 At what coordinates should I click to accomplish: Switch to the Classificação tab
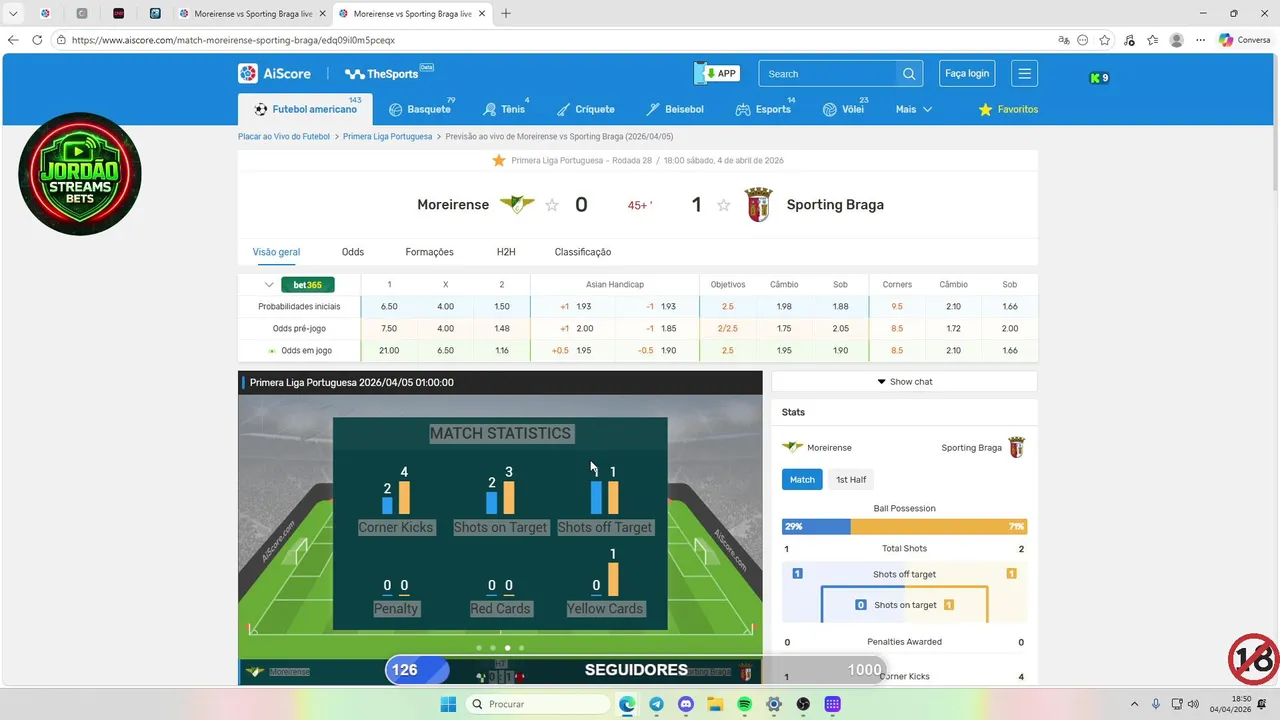tap(583, 252)
